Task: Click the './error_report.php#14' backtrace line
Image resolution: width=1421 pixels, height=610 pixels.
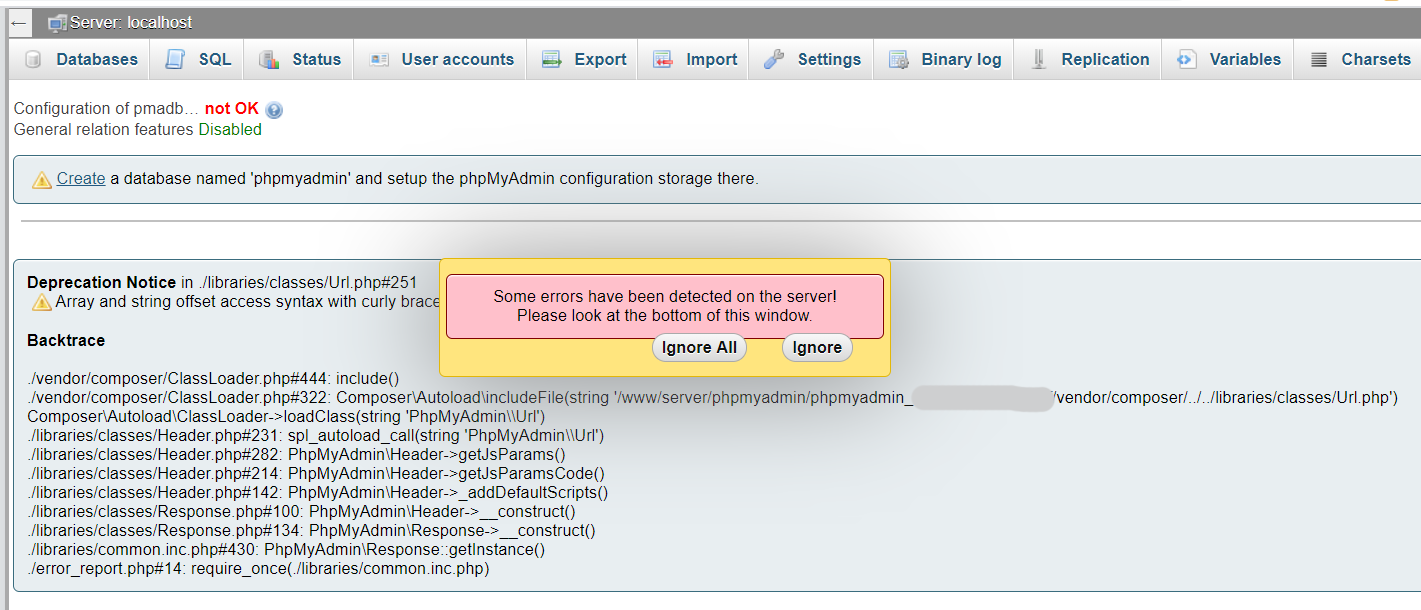Action: (258, 569)
